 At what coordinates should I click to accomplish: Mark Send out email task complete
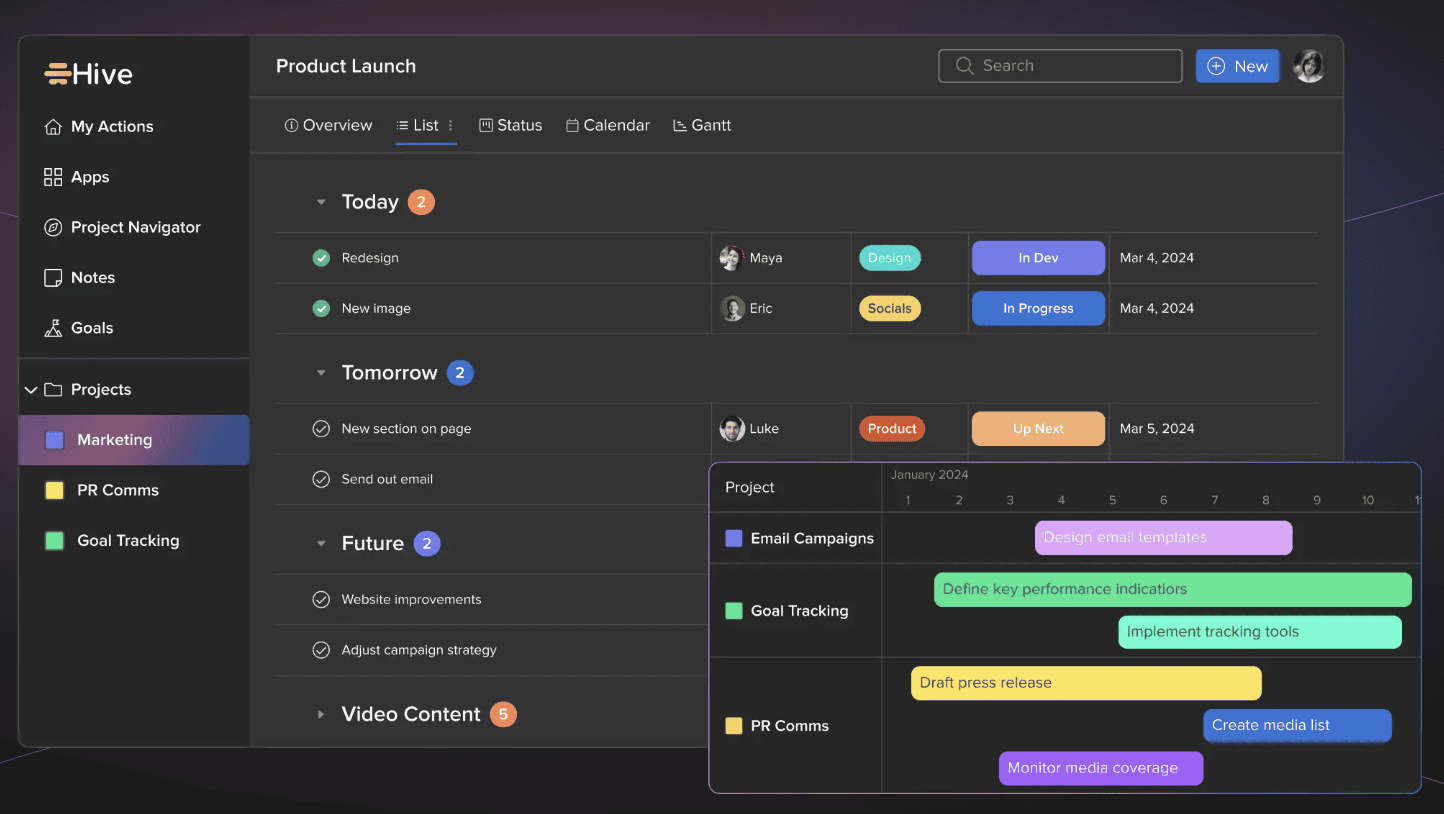pos(321,479)
